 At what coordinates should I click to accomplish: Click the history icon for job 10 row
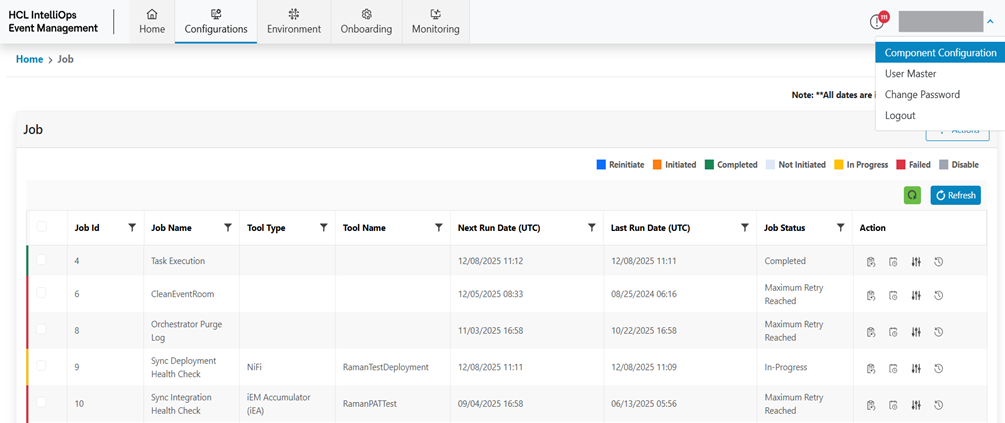(939, 405)
